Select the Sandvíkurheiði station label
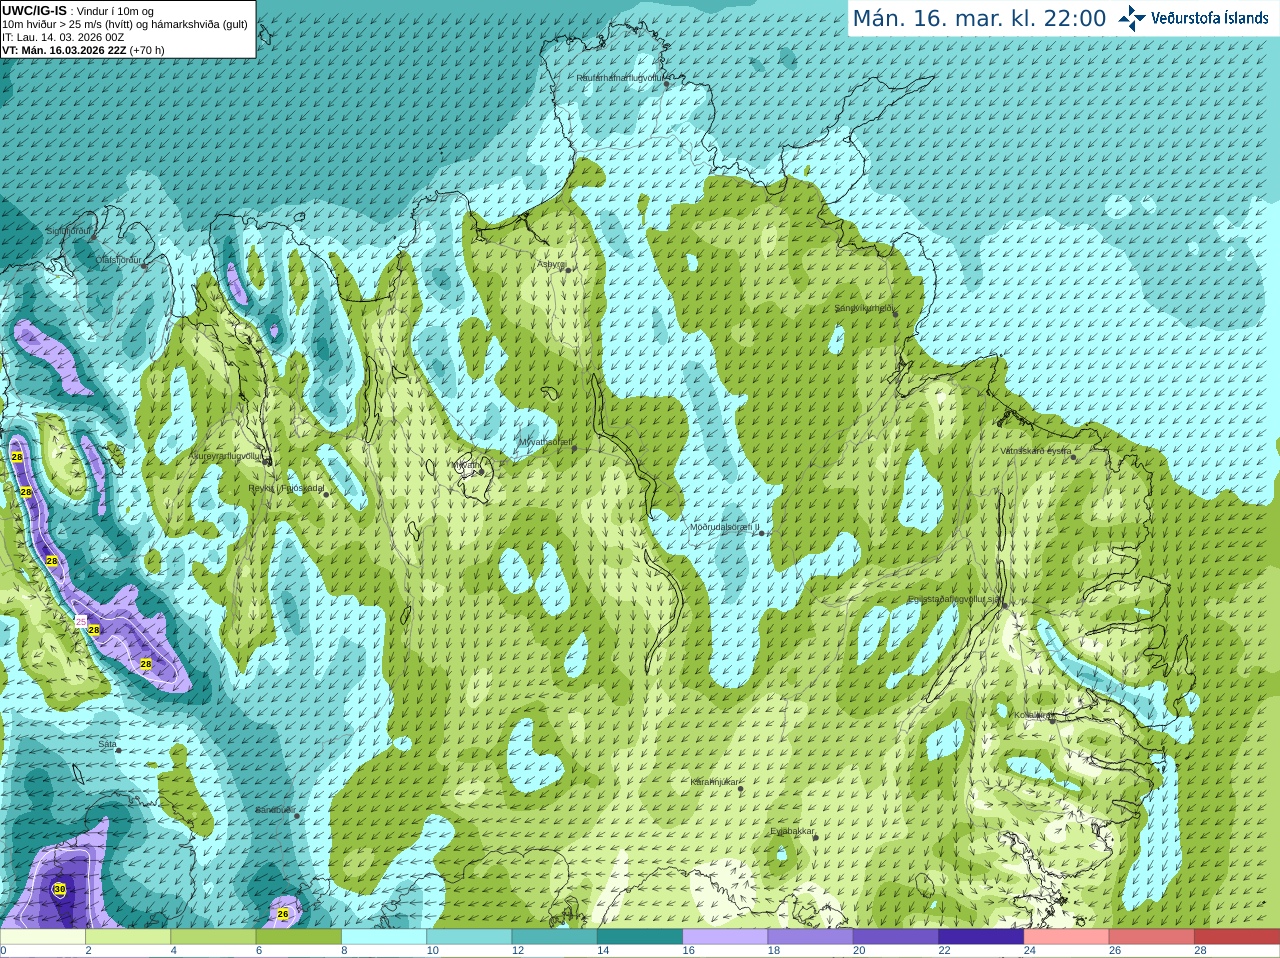 point(864,308)
